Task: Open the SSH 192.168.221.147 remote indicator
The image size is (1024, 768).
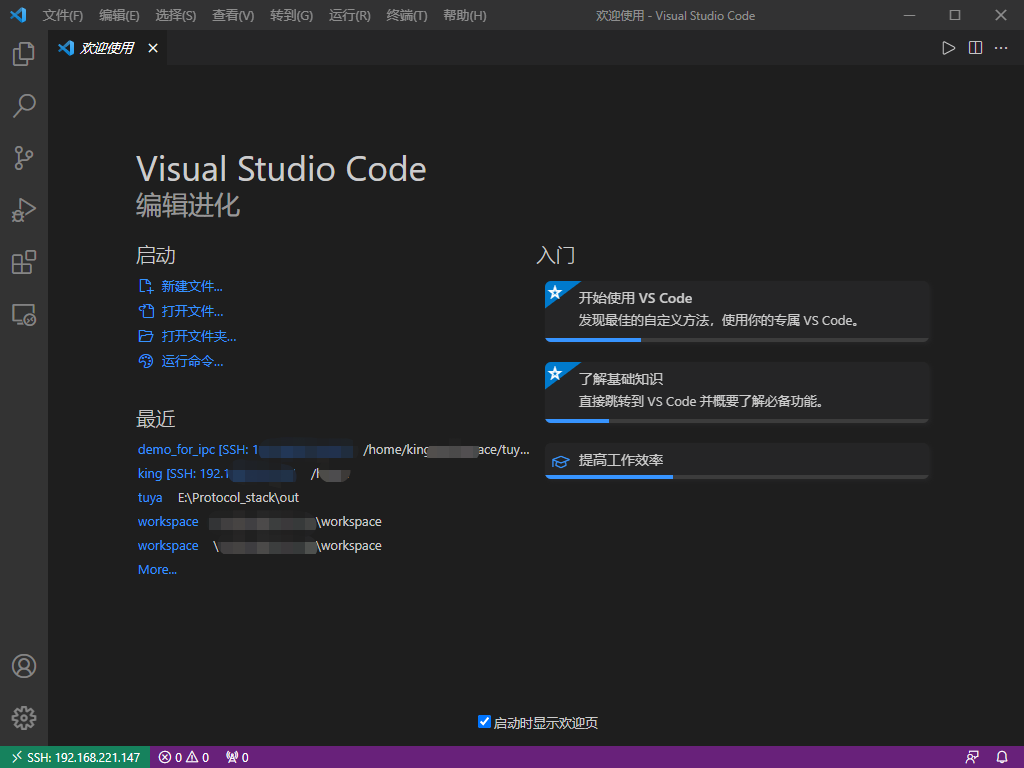Action: click(x=75, y=758)
